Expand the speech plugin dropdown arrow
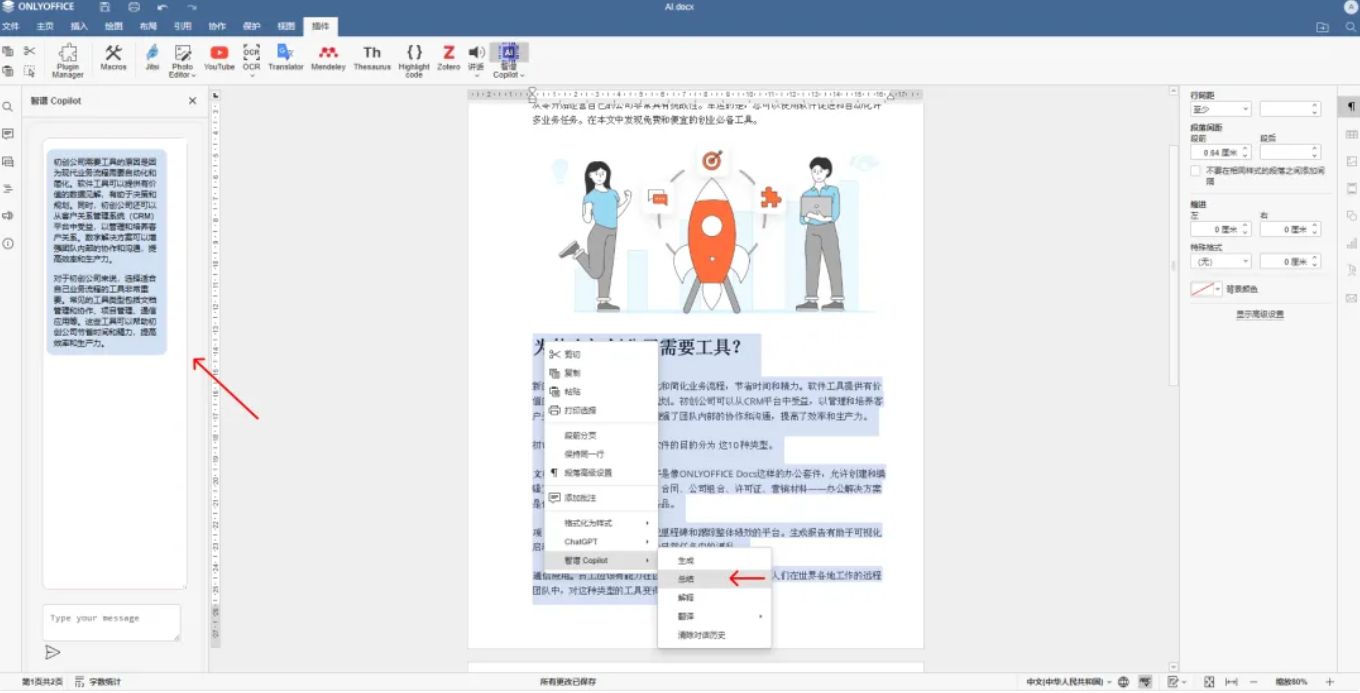 click(x=476, y=76)
